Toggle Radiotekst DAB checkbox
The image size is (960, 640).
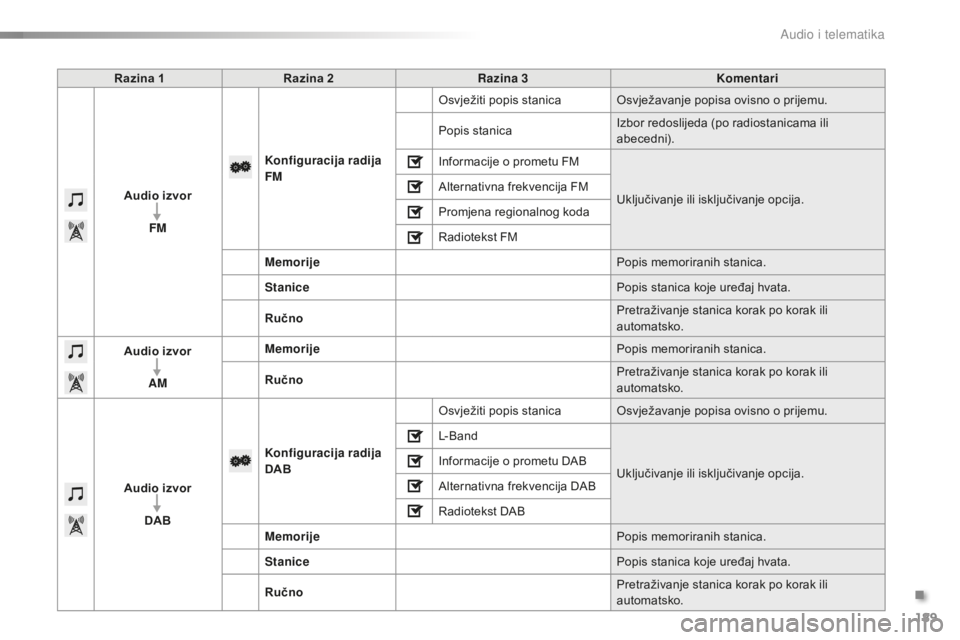414,511
